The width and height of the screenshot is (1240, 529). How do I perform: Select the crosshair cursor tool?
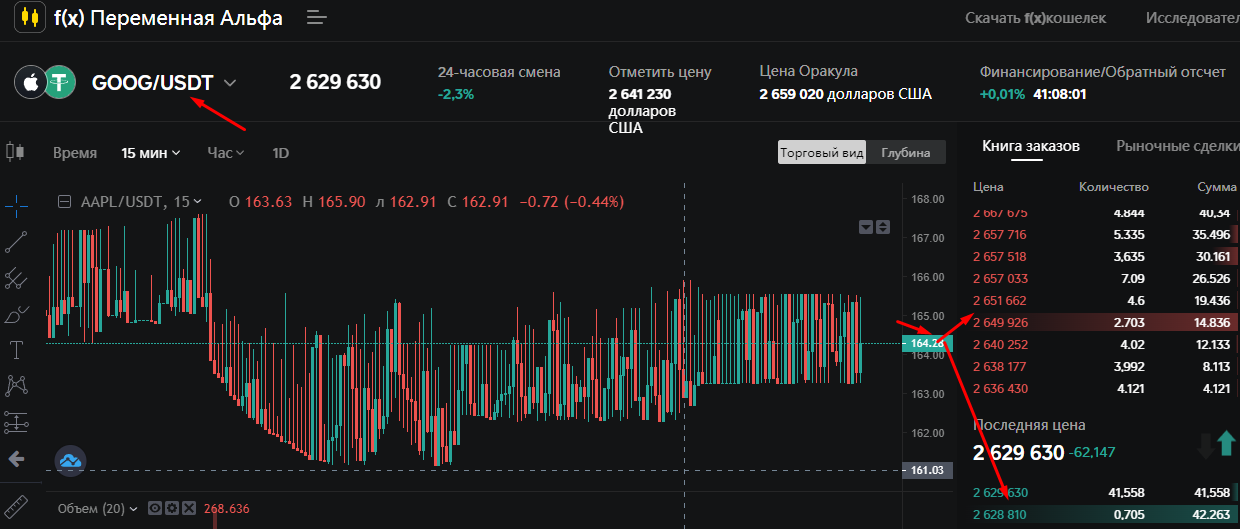pyautogui.click(x=16, y=206)
